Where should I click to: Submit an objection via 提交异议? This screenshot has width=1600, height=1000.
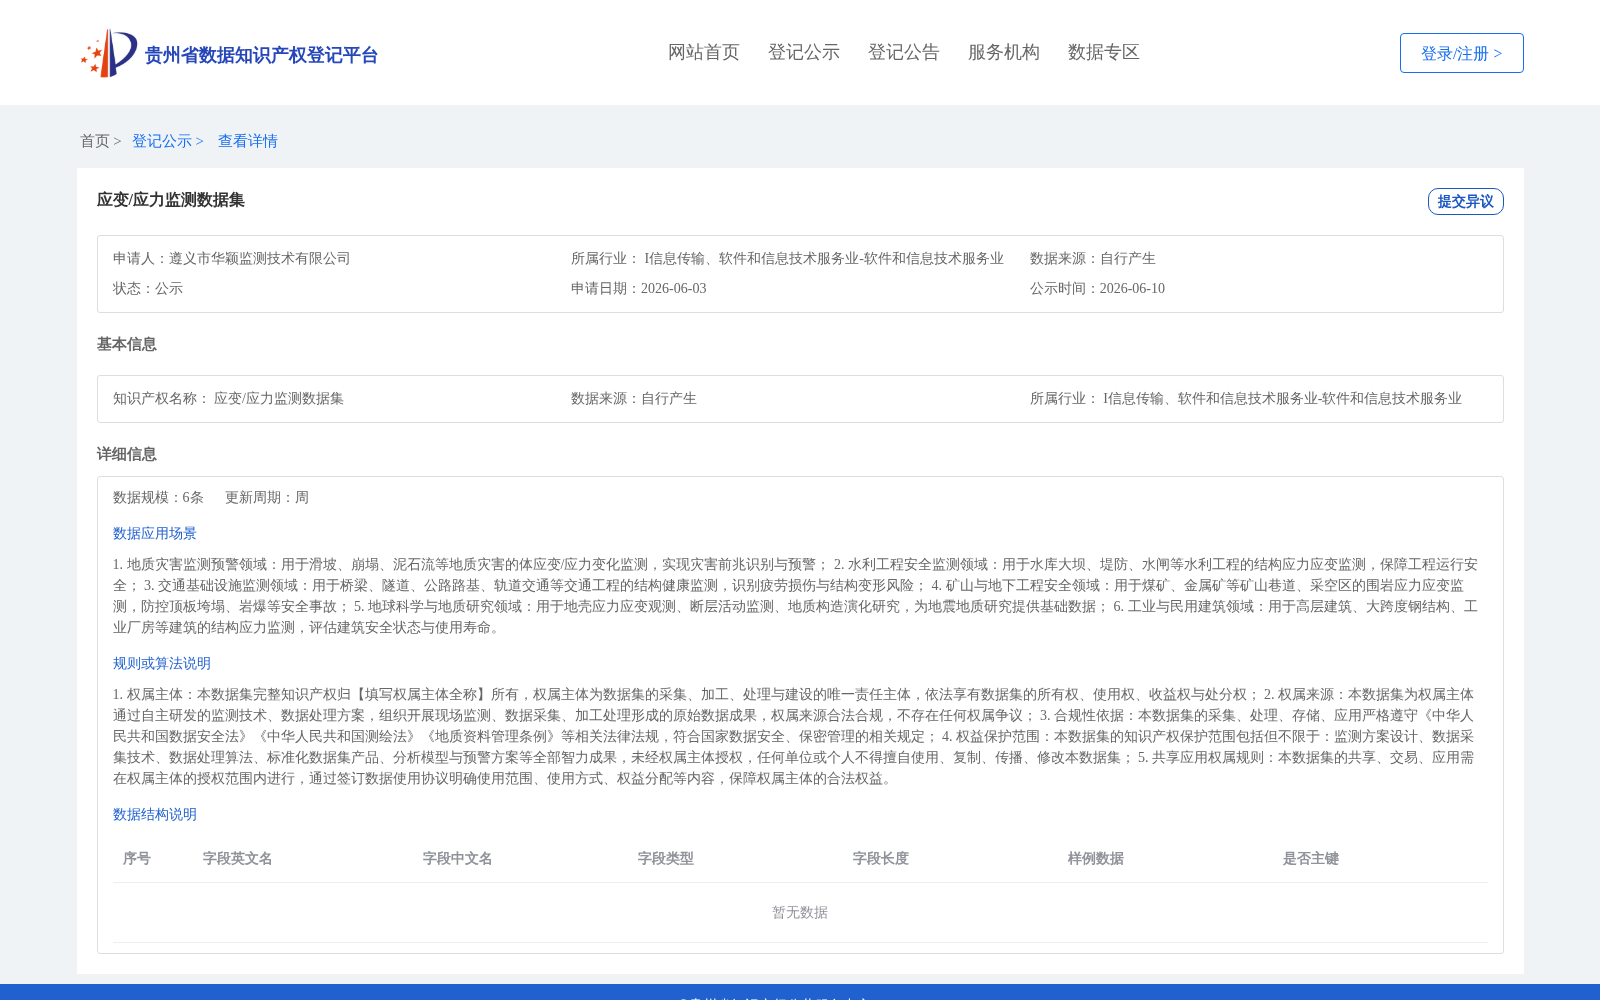pyautogui.click(x=1465, y=201)
